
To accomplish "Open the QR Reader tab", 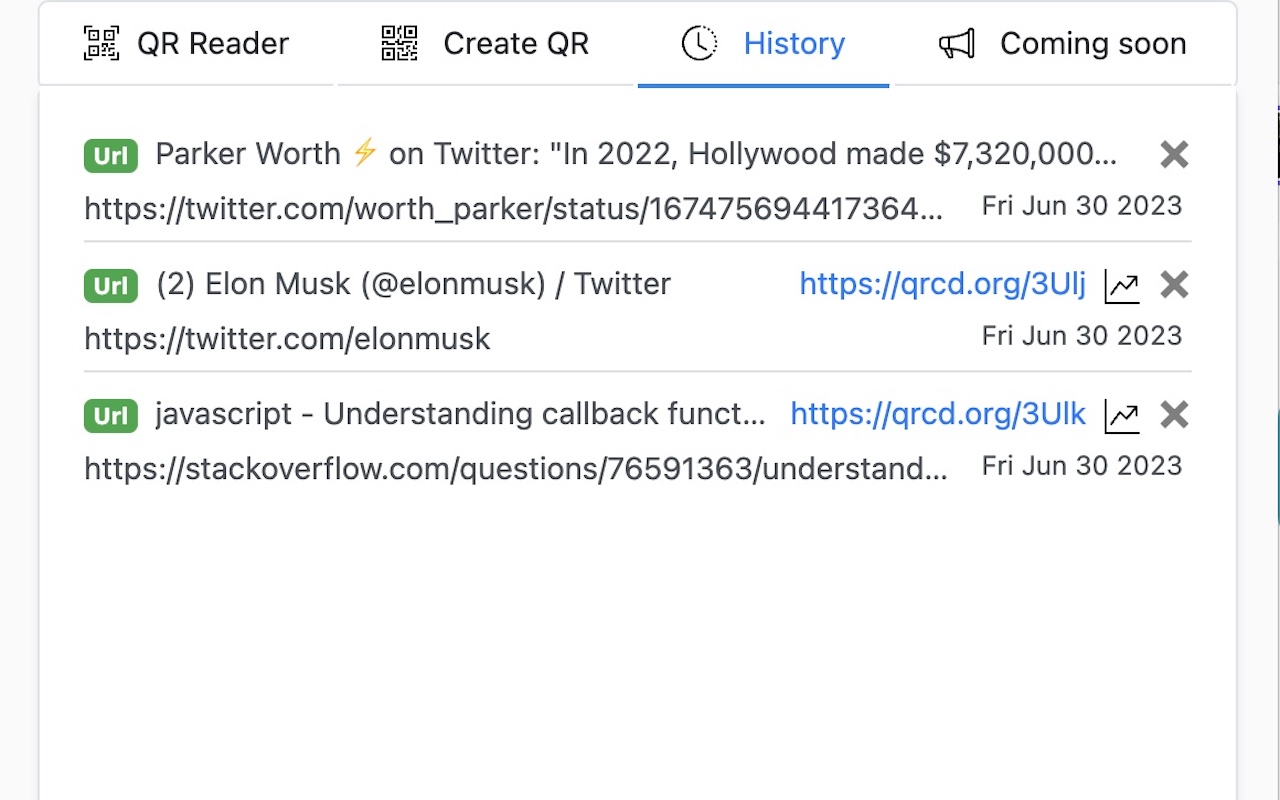I will 187,44.
